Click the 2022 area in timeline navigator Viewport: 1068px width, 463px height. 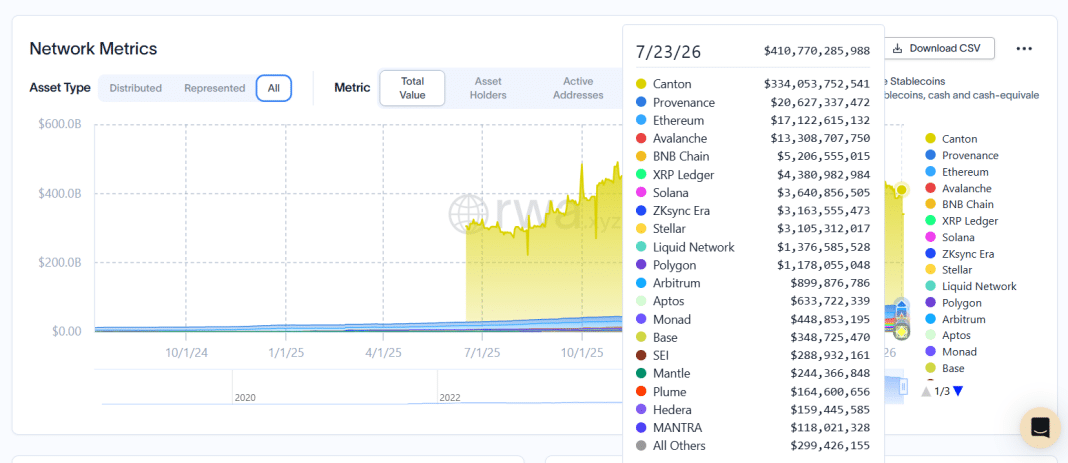pos(450,398)
